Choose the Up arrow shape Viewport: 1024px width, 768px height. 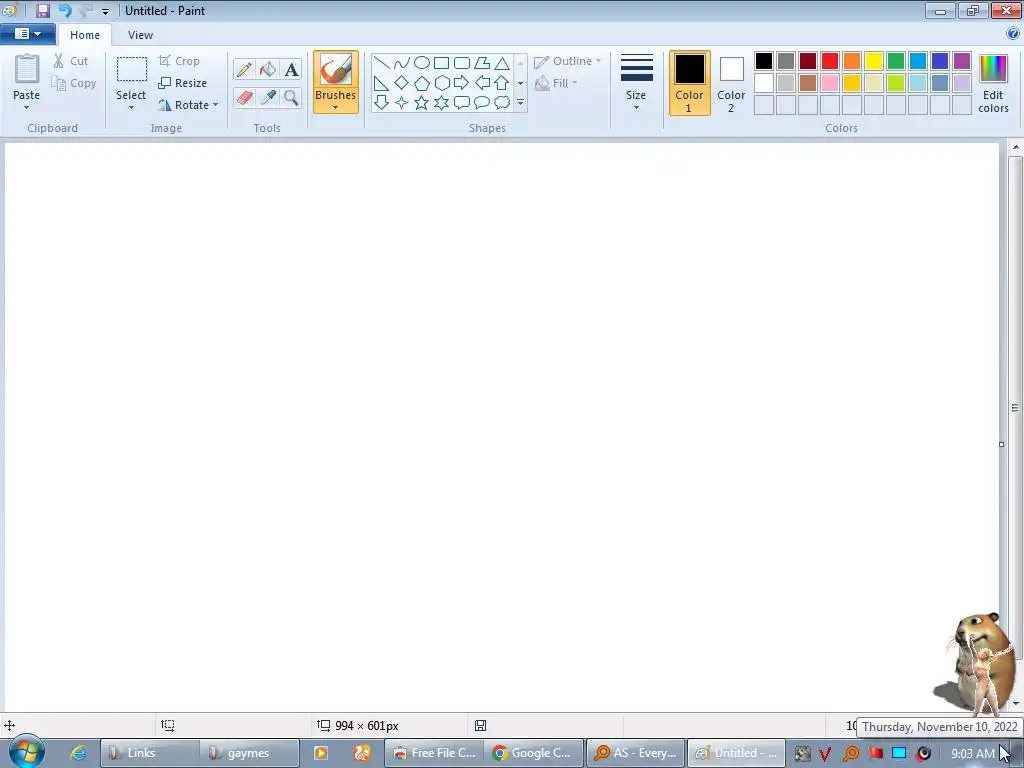[x=502, y=83]
